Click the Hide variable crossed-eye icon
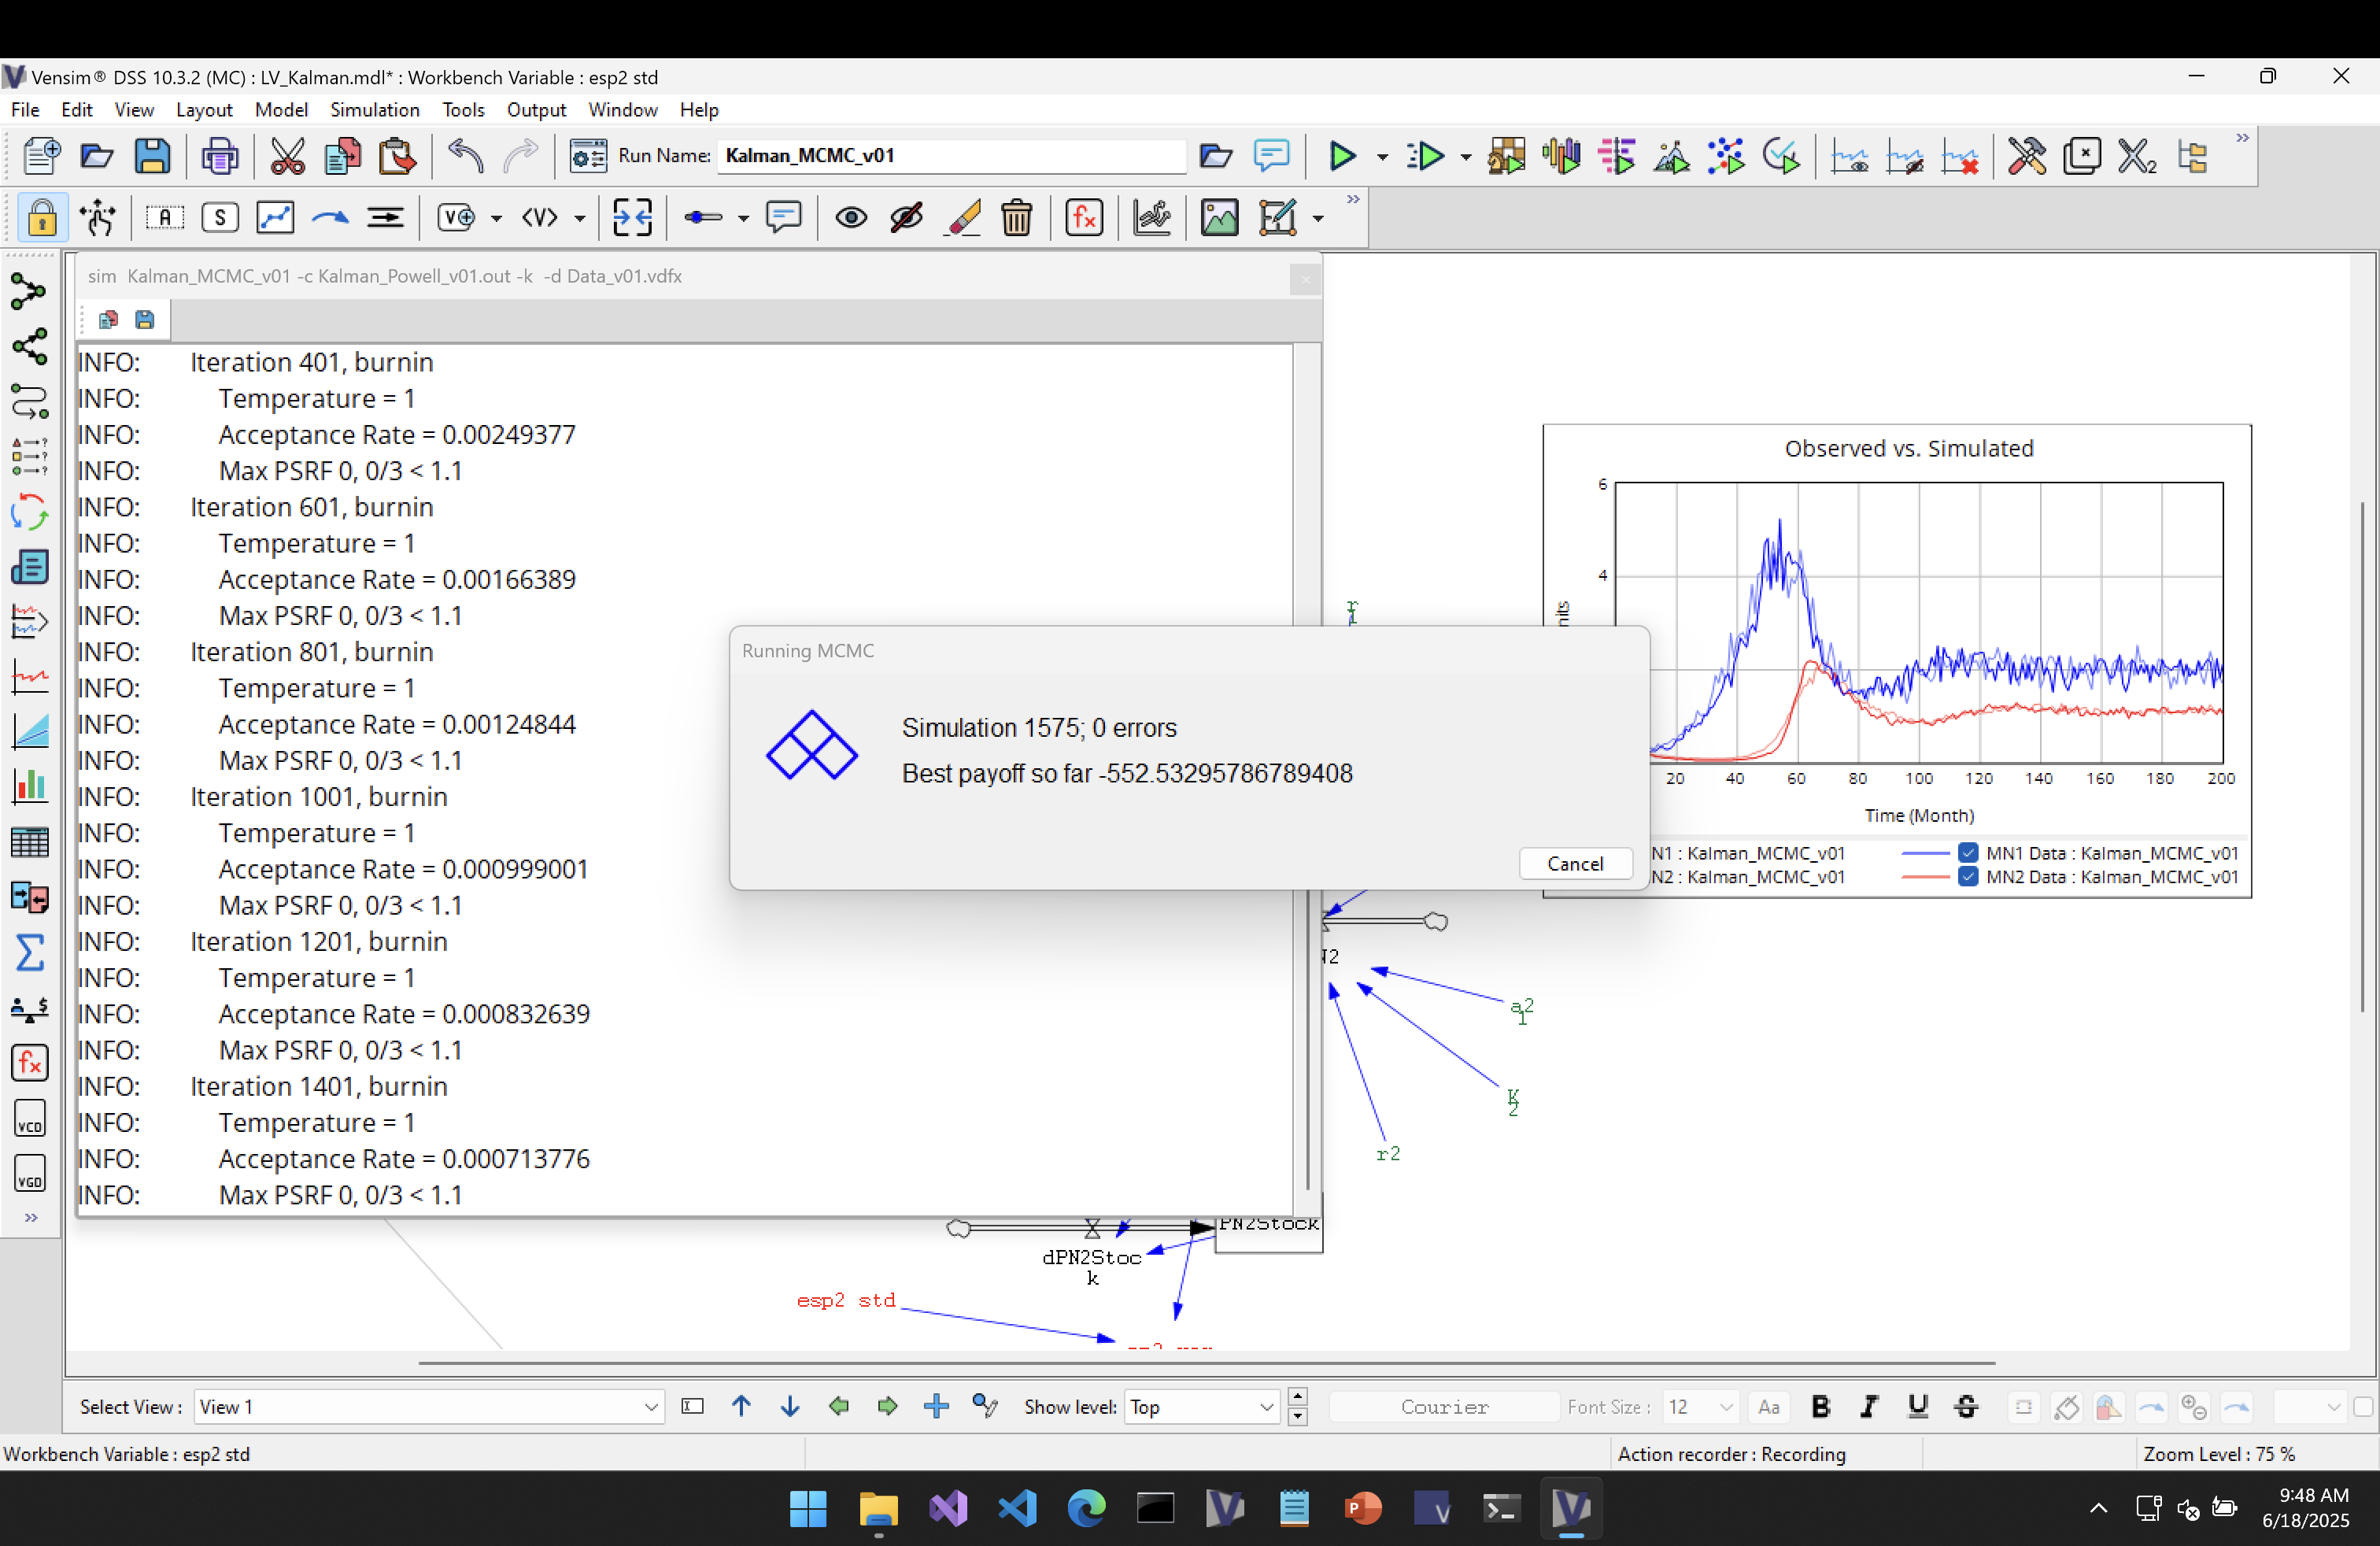The image size is (2380, 1546). [906, 217]
